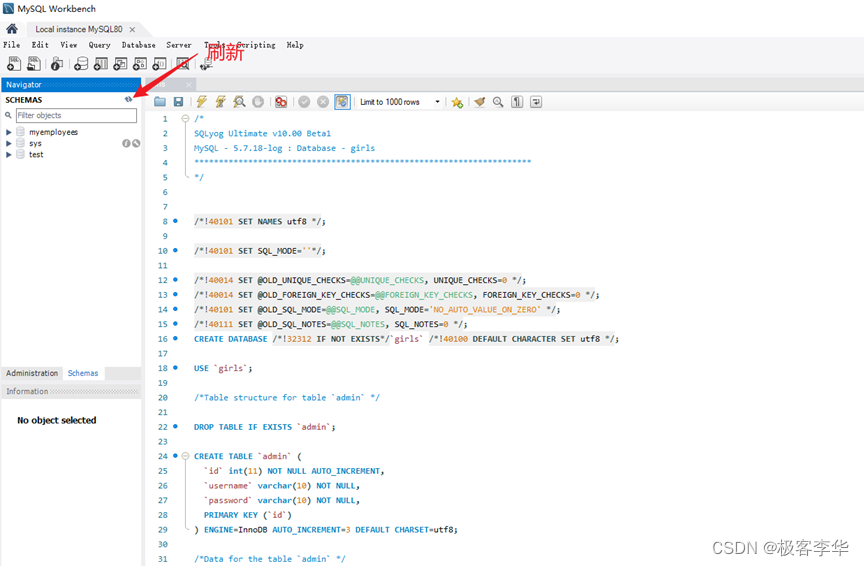Roll back the transaction with X icon
864x566 pixels.
coord(323,102)
